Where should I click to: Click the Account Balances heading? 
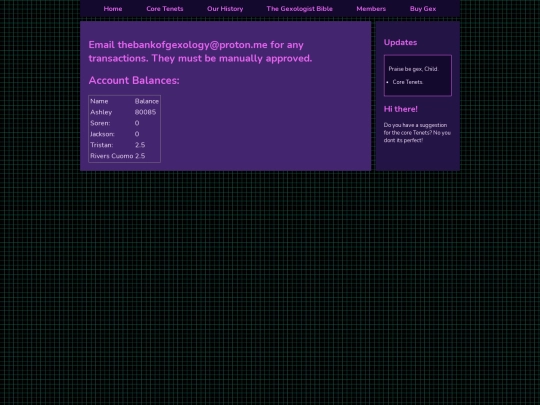pos(134,80)
